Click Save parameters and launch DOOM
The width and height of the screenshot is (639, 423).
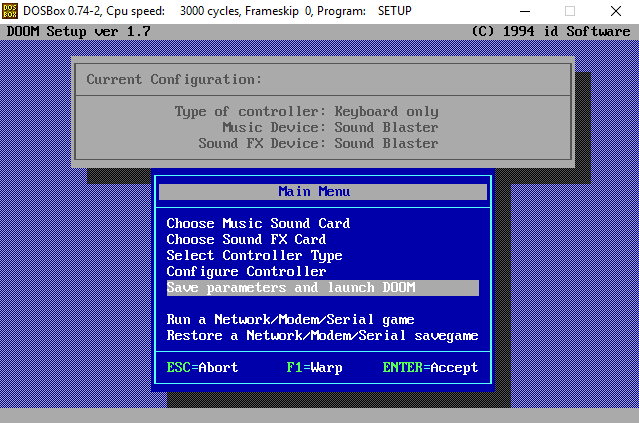click(323, 288)
